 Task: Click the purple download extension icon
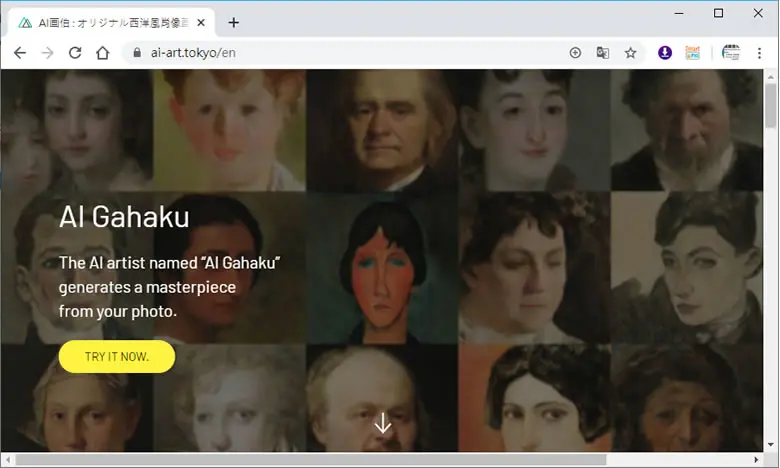tap(665, 52)
